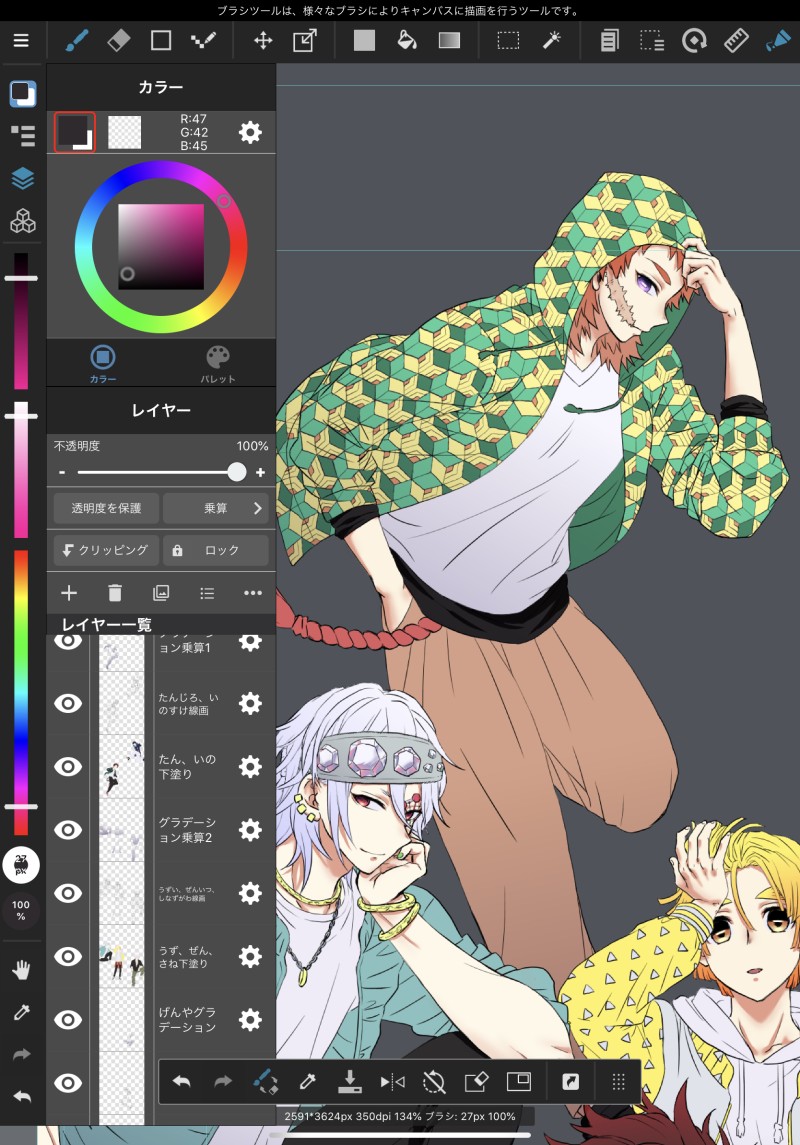Select the Eraser tool

tap(118, 40)
